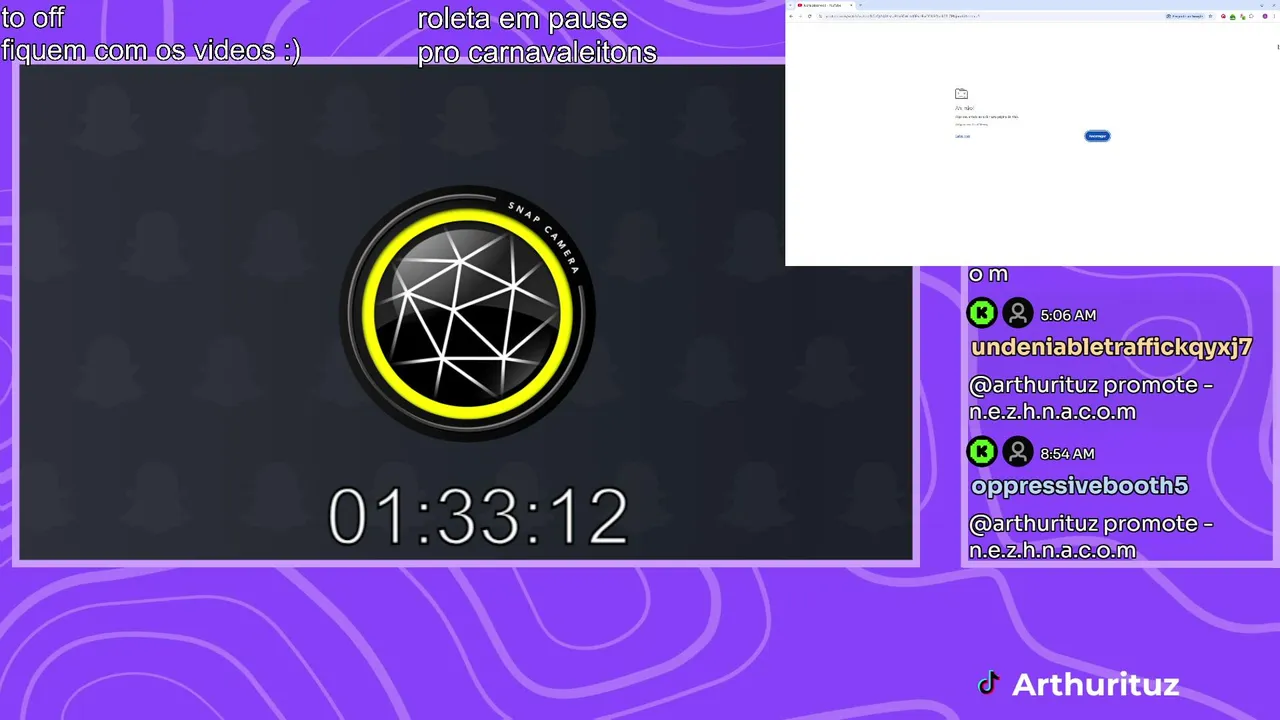Click the bookmark star in the address bar
Screen dimensions: 1280x720
pyautogui.click(x=1210, y=16)
